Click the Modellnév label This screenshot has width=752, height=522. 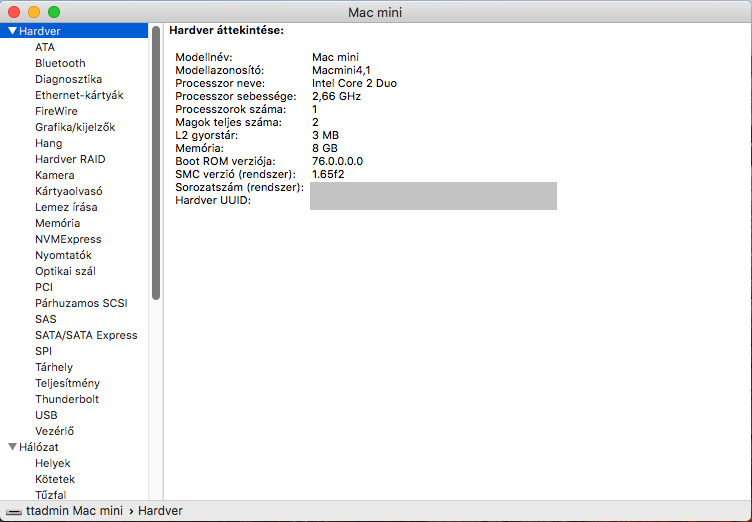pos(204,57)
